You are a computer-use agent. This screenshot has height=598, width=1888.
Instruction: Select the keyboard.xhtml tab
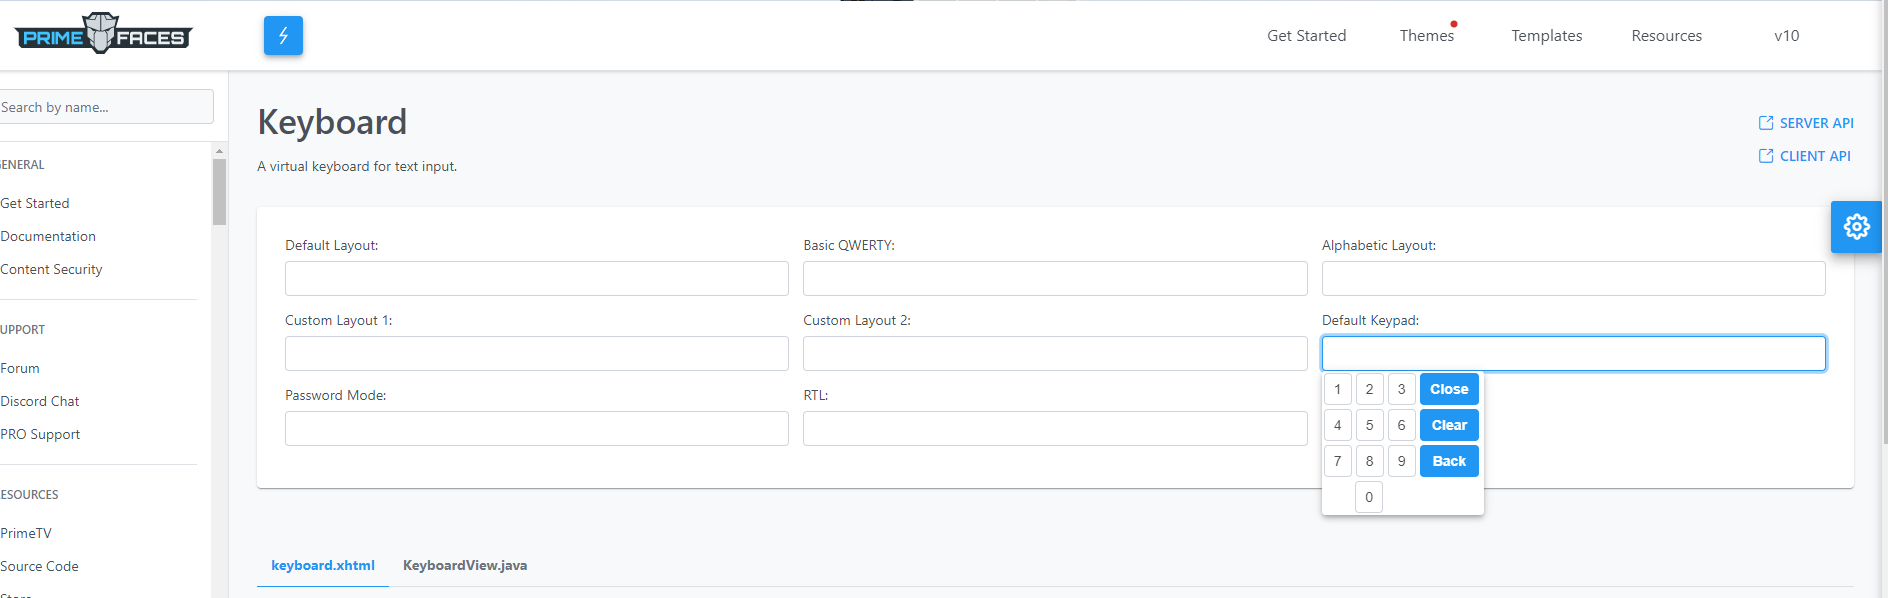[x=322, y=565]
